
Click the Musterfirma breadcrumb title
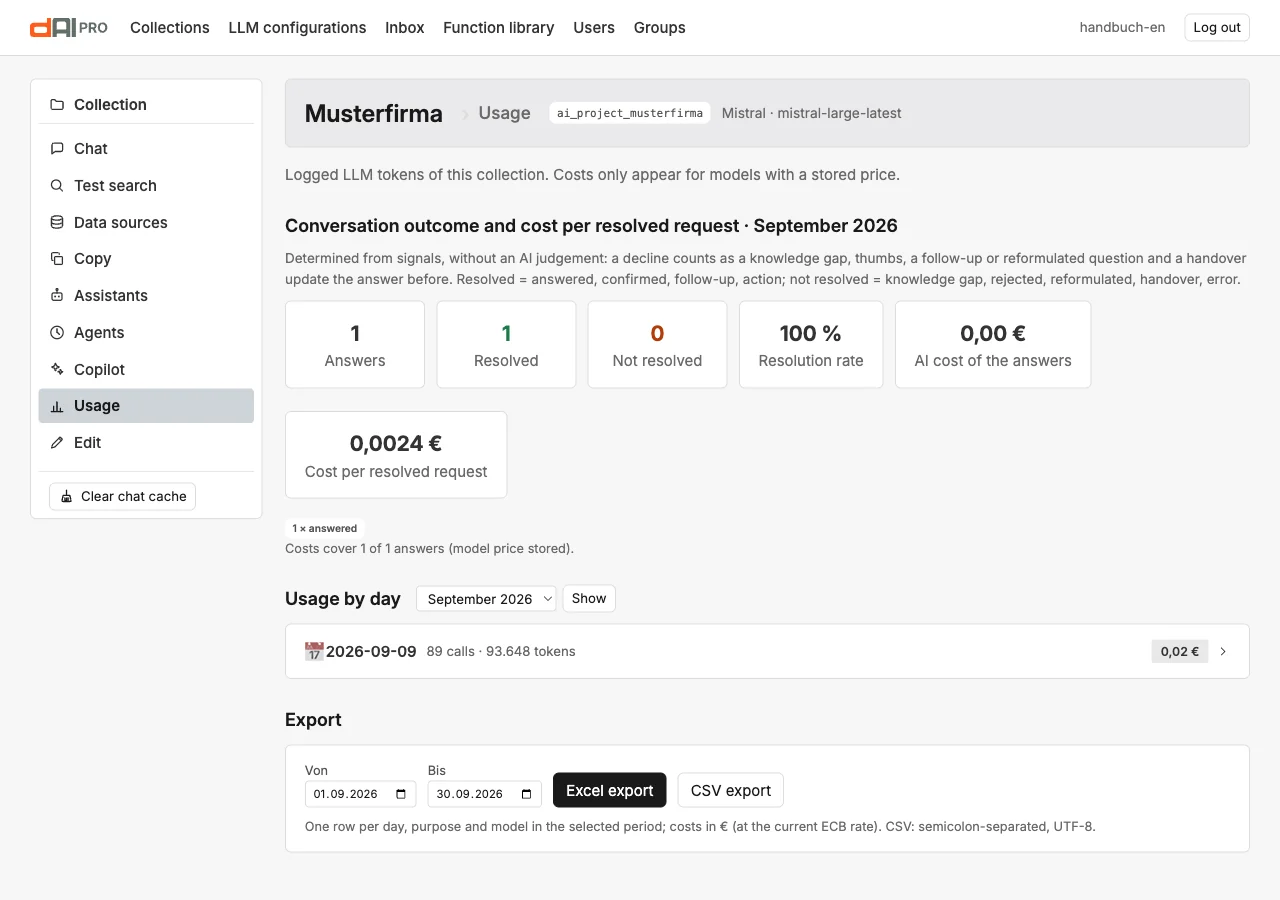pos(374,114)
